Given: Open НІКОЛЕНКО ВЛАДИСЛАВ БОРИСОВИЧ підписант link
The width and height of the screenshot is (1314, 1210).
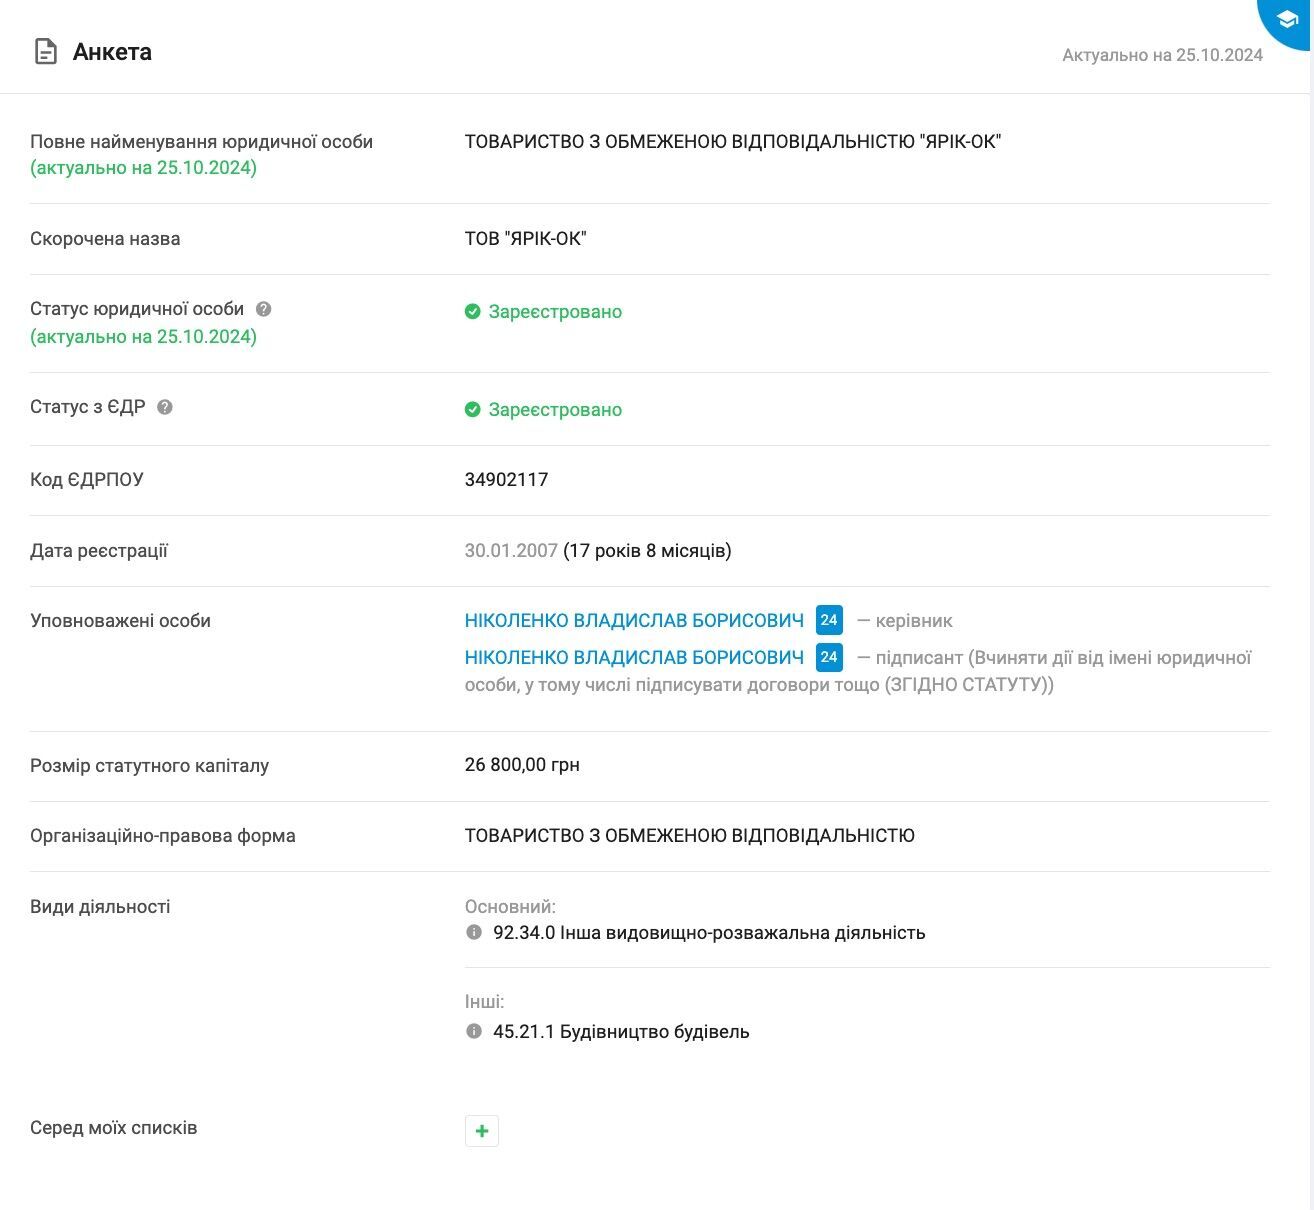Looking at the screenshot, I should (634, 658).
